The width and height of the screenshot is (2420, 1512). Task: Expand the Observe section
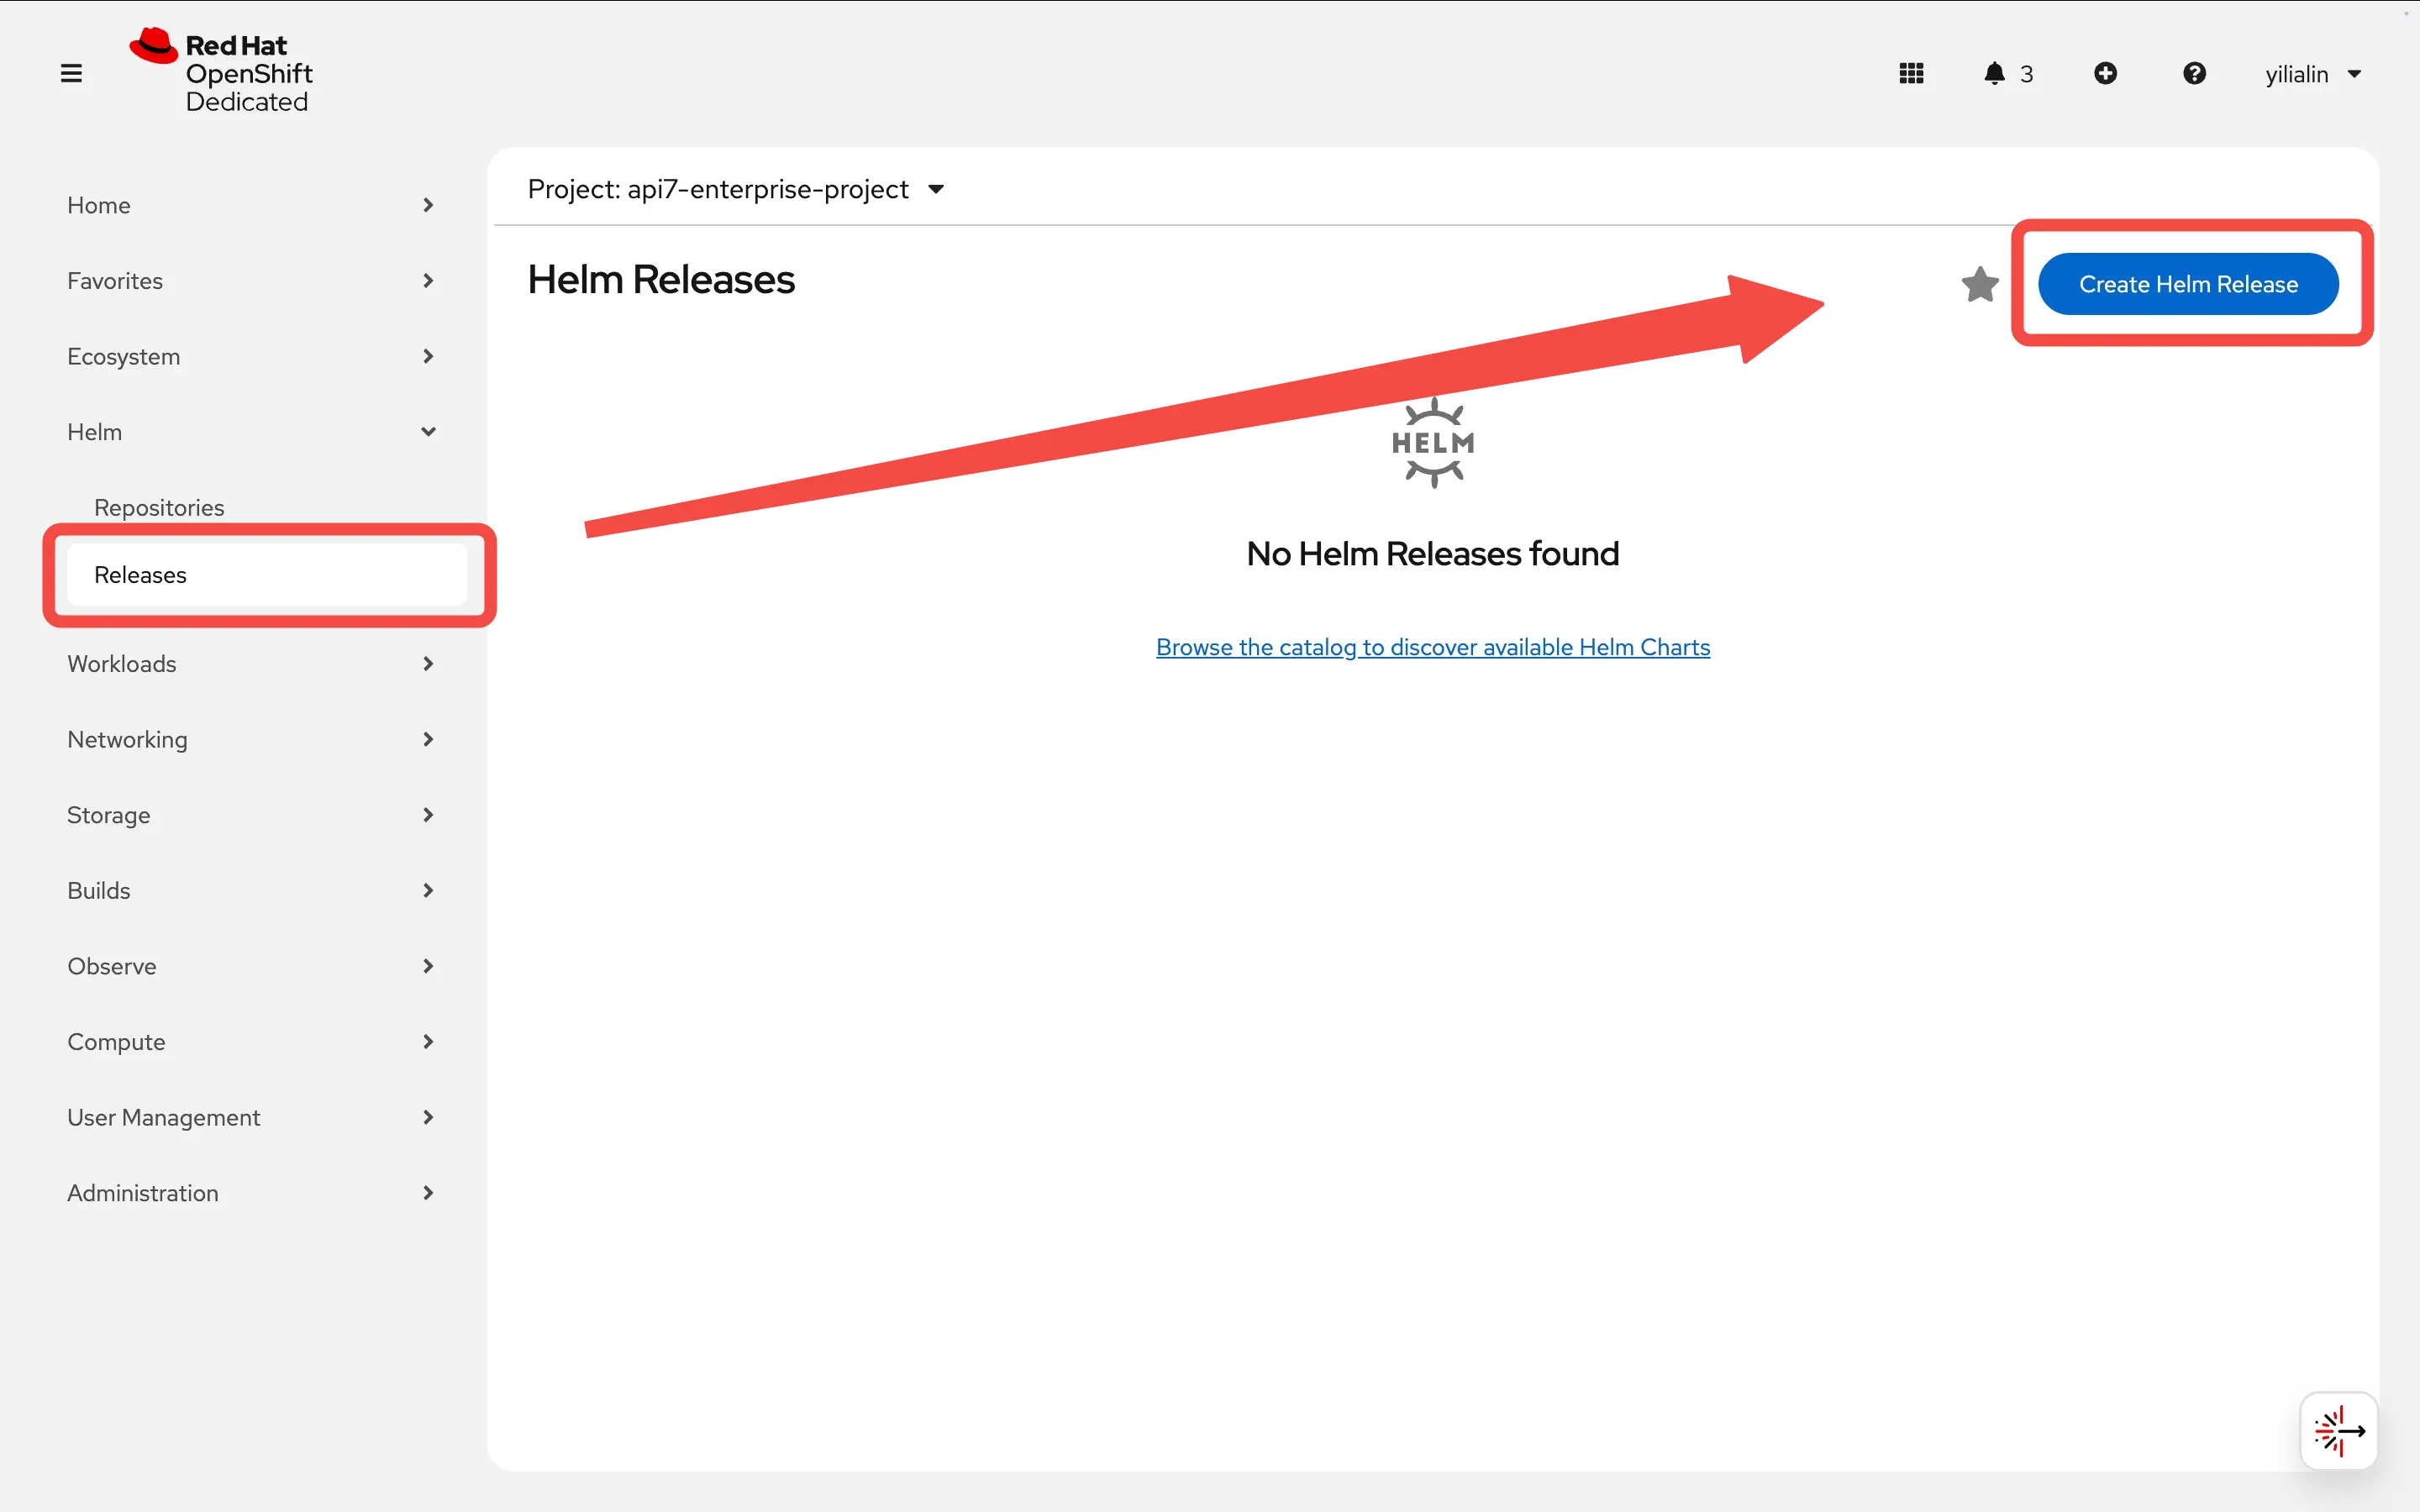coord(112,965)
